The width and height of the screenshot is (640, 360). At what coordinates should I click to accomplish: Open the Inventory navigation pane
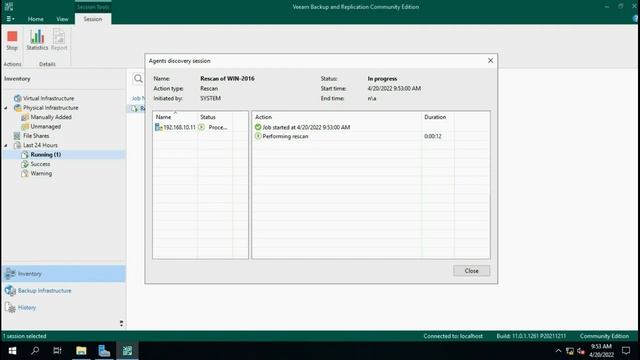(64, 273)
